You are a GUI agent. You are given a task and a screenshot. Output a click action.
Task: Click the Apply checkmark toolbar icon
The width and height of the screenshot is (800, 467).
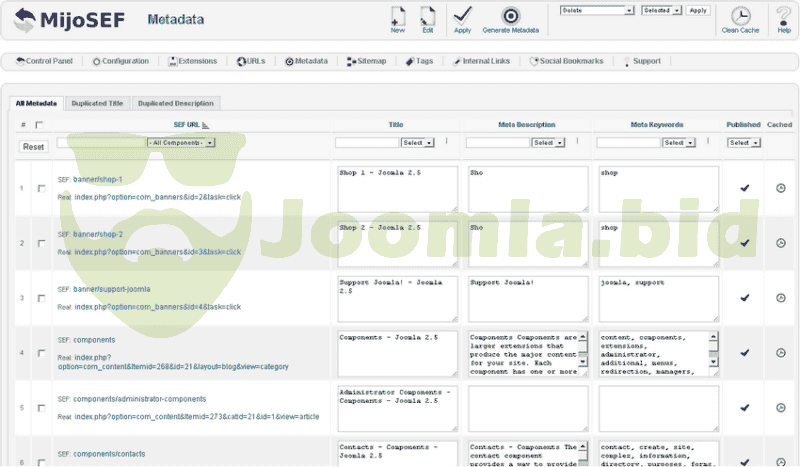click(x=462, y=16)
